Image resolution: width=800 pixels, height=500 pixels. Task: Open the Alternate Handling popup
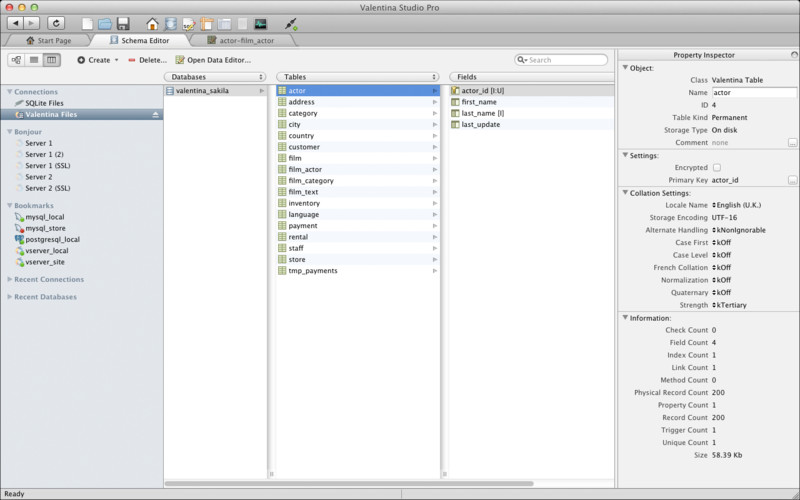click(739, 230)
